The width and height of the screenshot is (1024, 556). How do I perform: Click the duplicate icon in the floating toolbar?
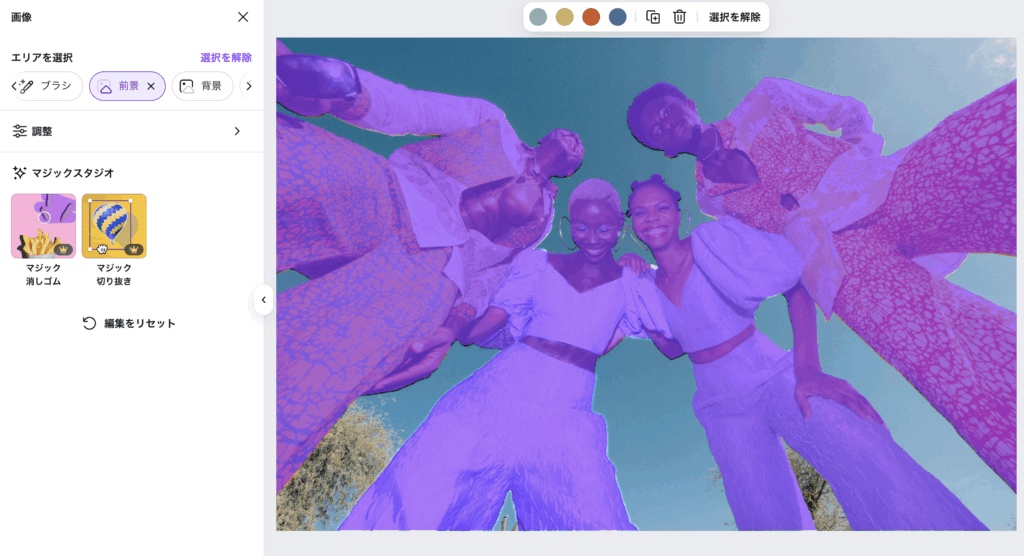(x=653, y=17)
